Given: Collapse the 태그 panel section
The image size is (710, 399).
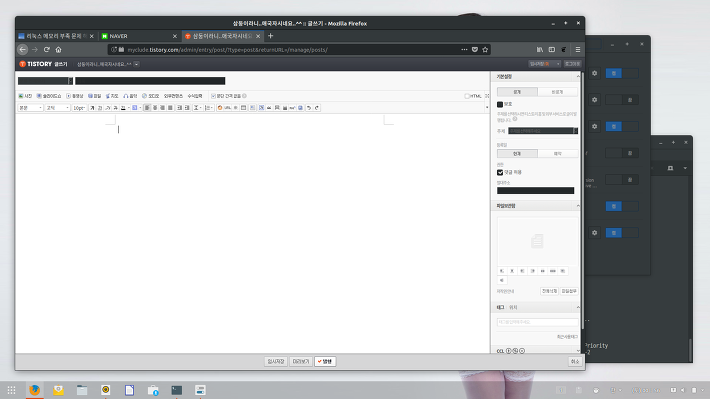Looking at the screenshot, I should (578, 308).
